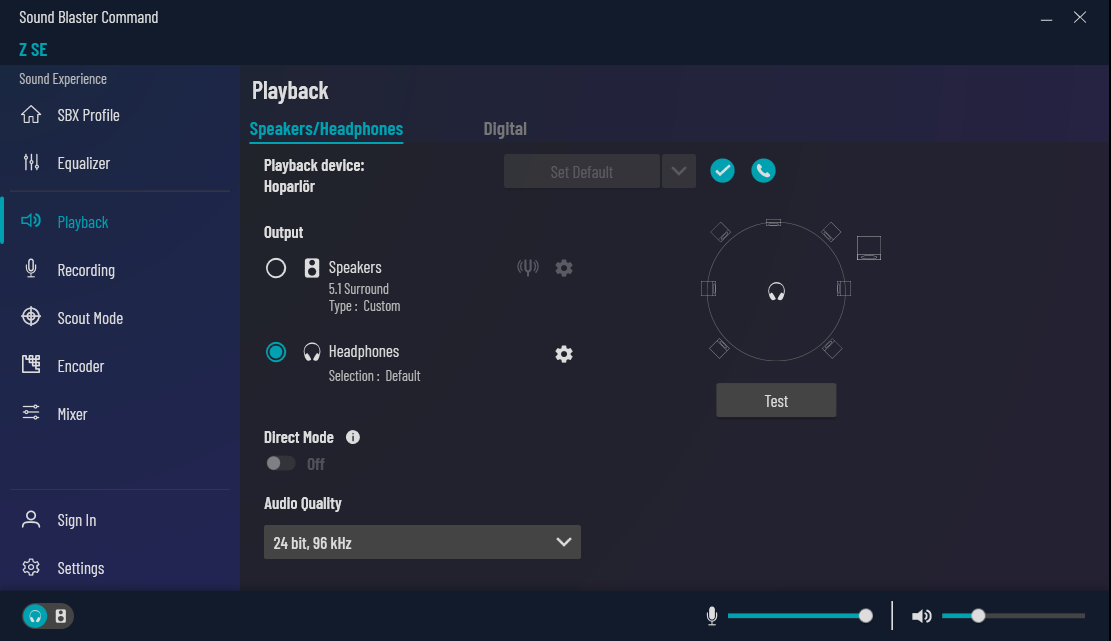Adjust the master volume slider

[1013, 616]
